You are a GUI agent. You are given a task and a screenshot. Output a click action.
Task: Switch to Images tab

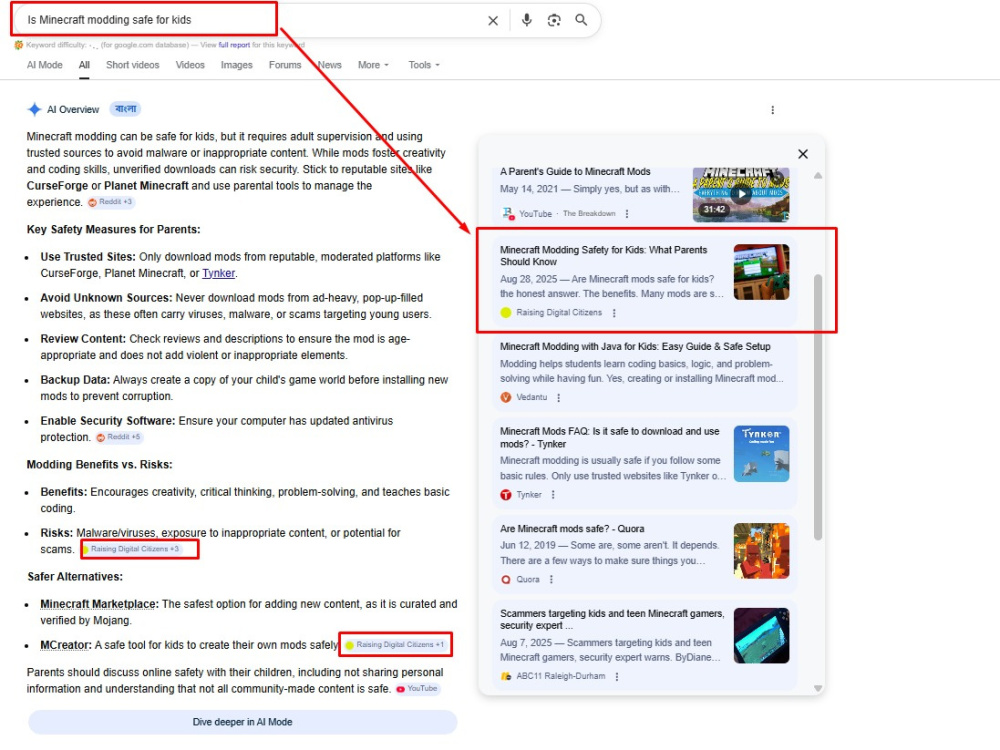[237, 65]
